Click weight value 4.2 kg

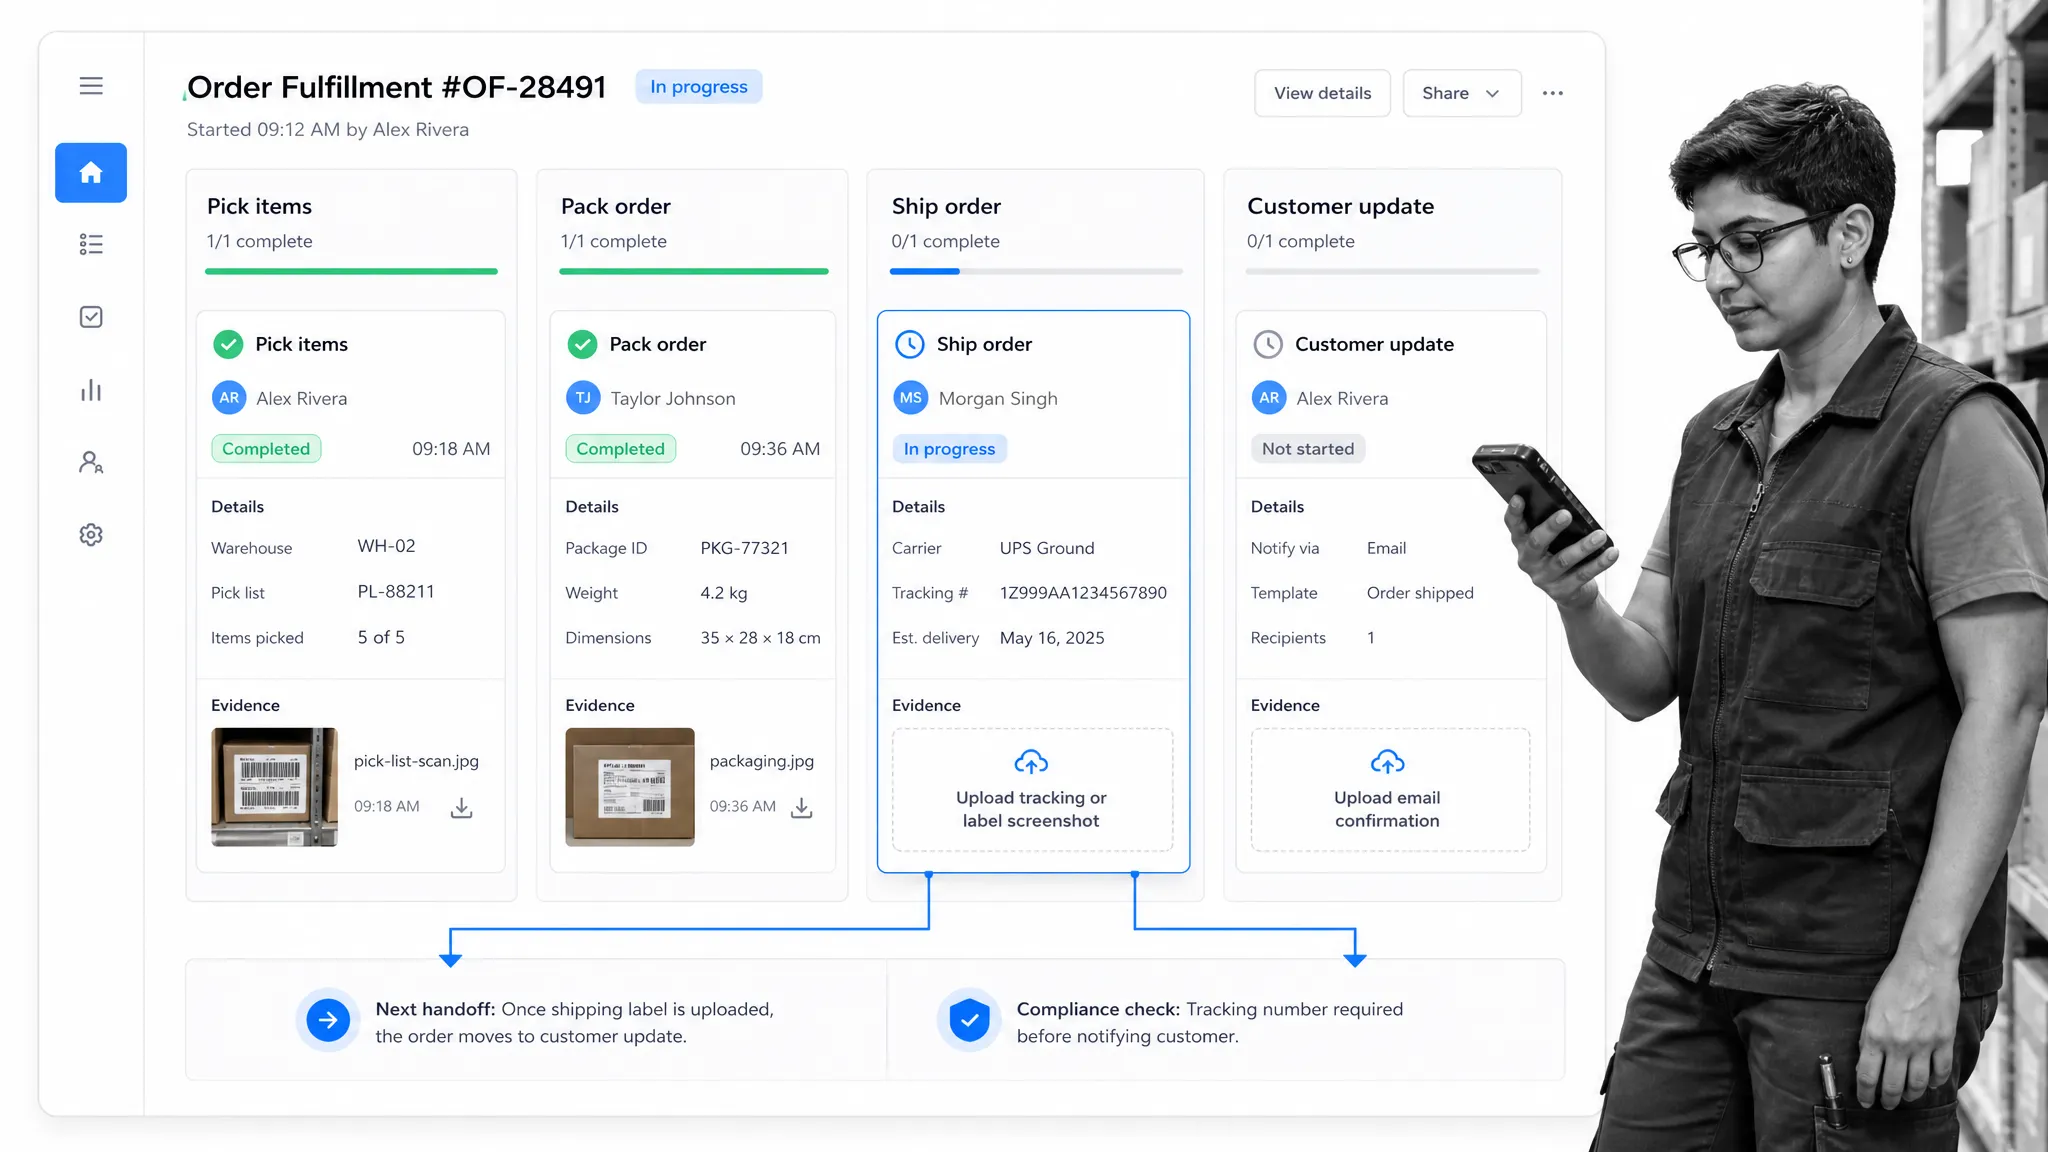point(724,593)
